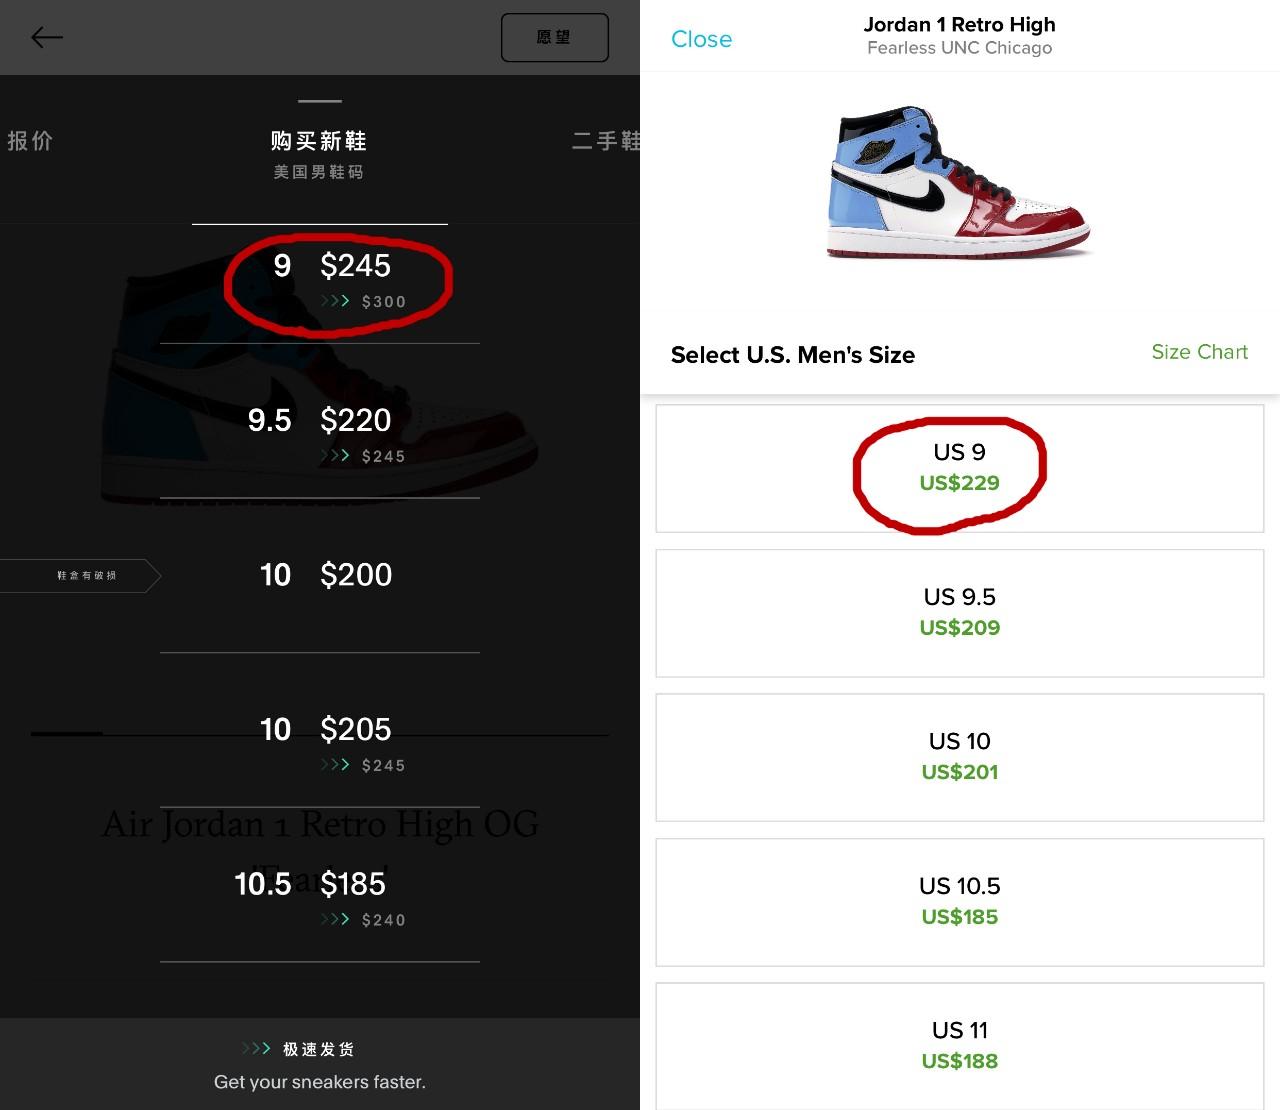The width and height of the screenshot is (1280, 1110).
Task: Select the 购买新鞋 tab
Action: (x=319, y=142)
